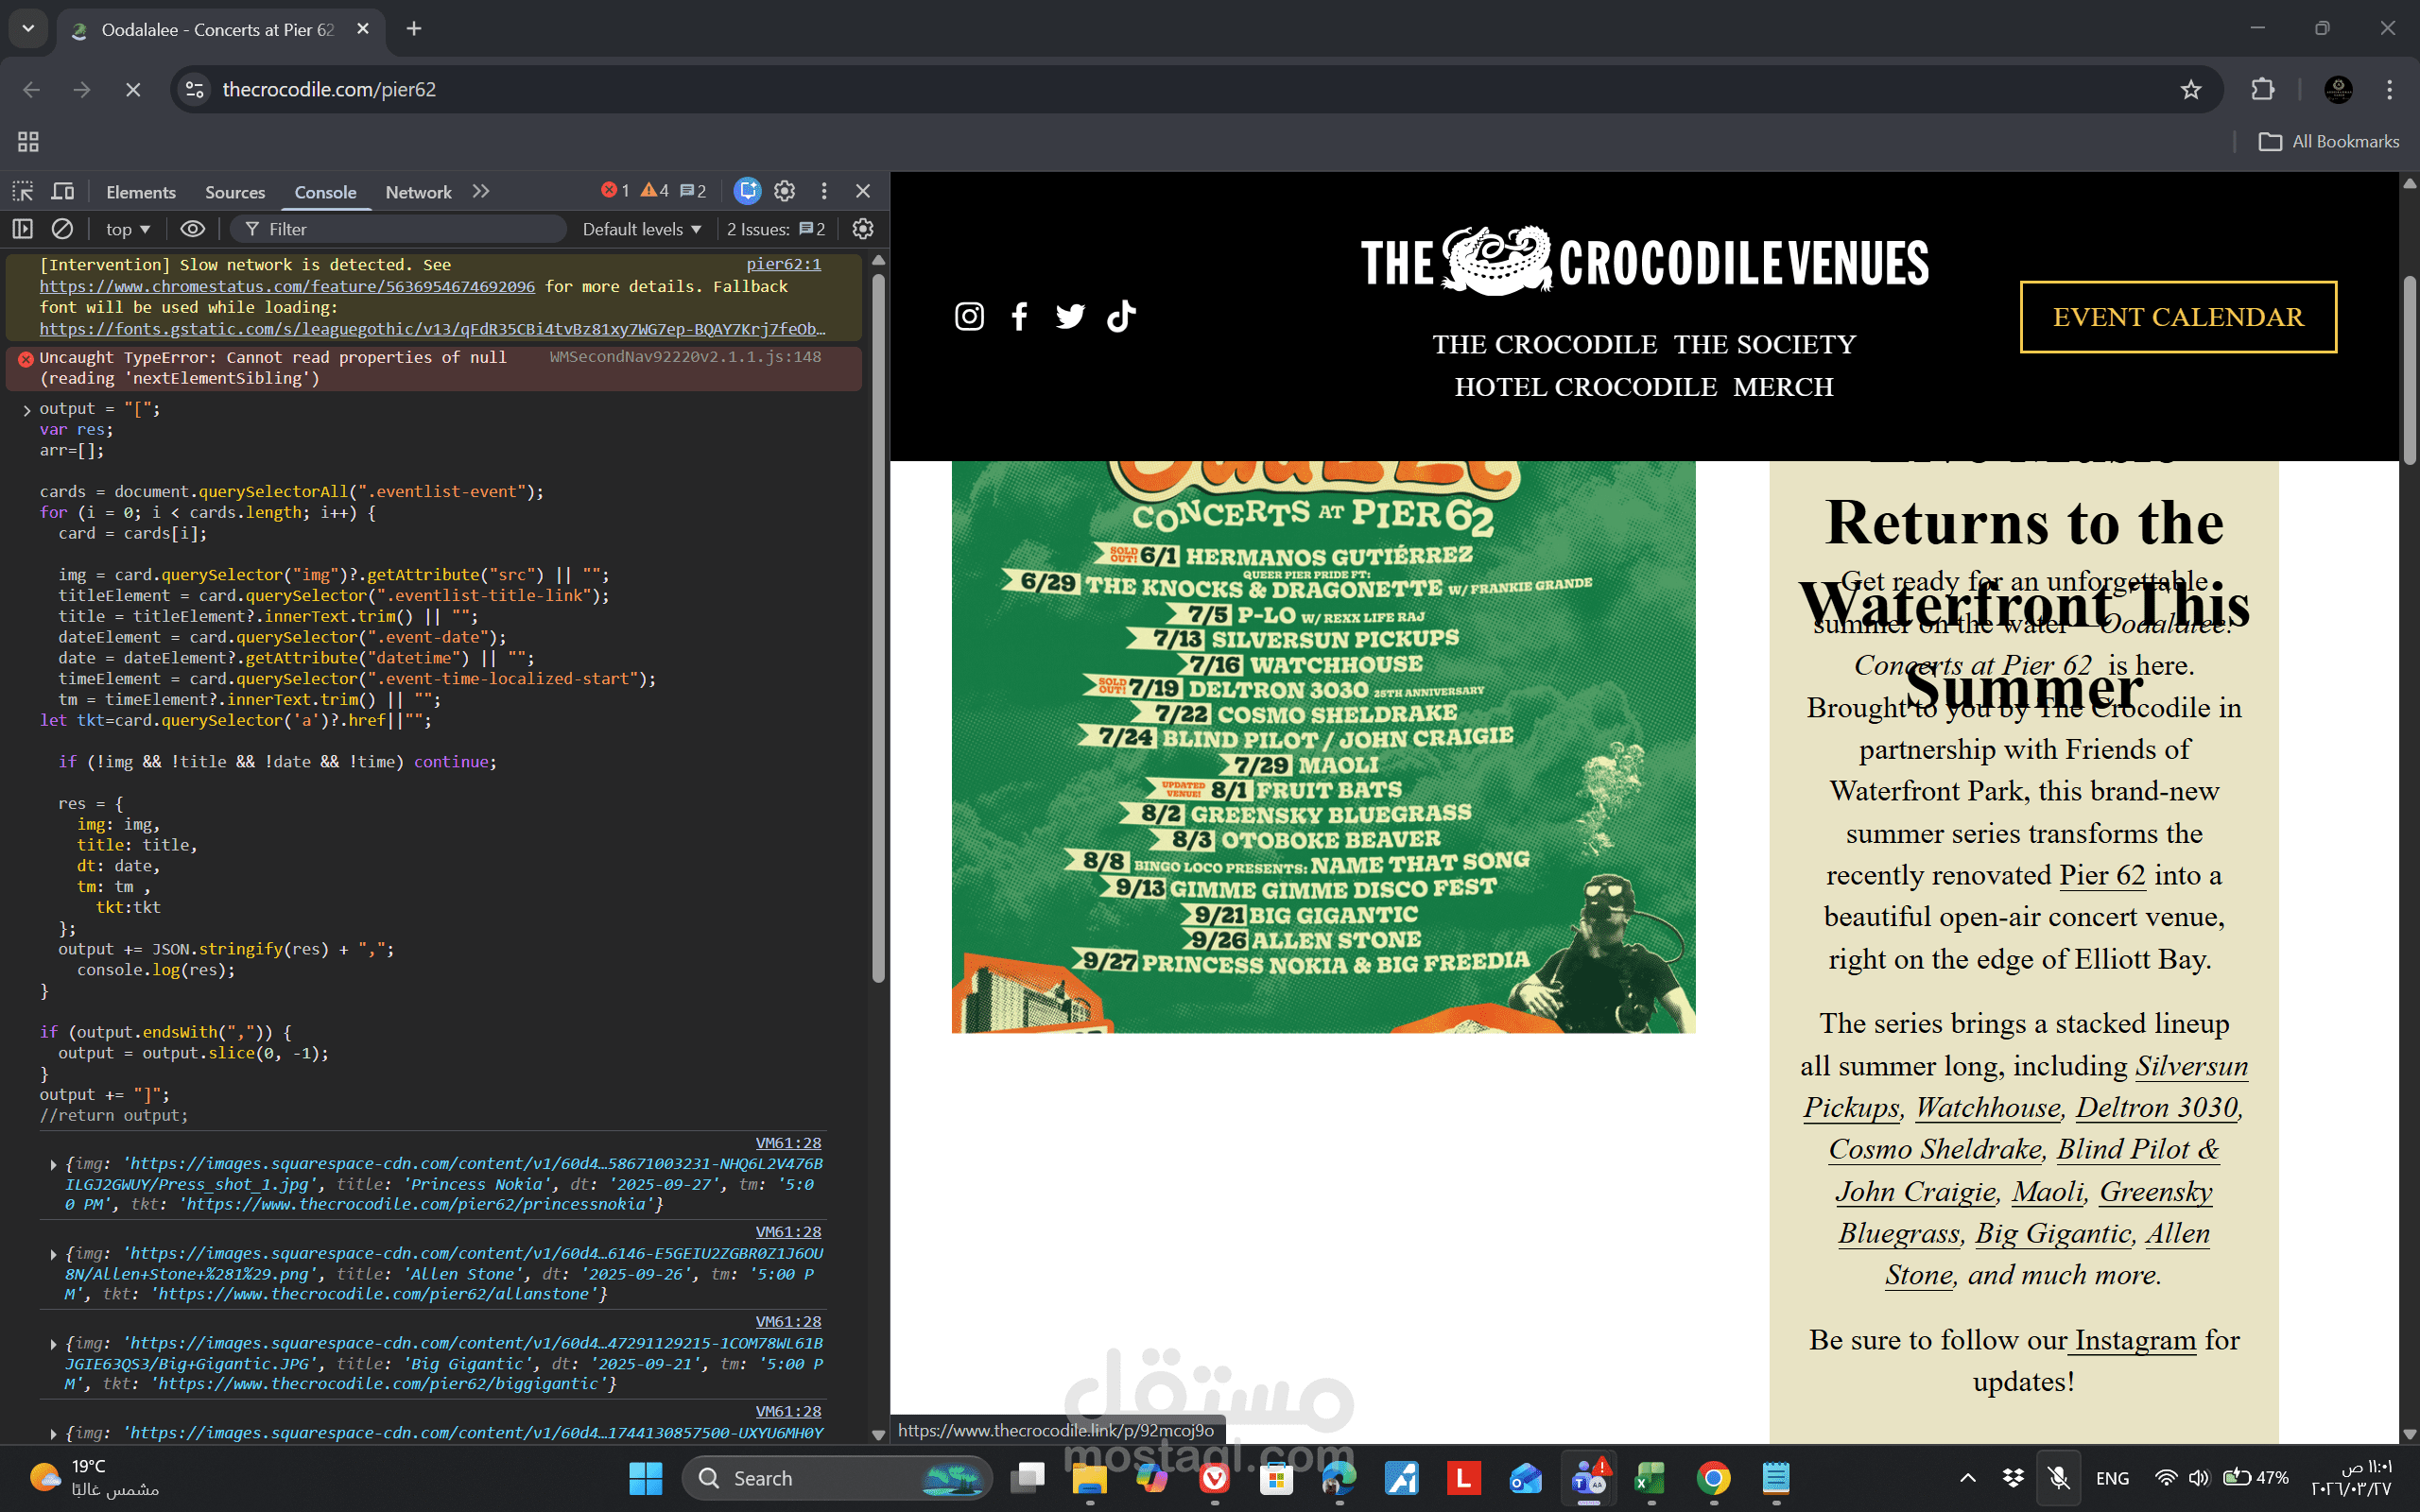Open the browser extensions puzzle icon
The width and height of the screenshot is (2420, 1512).
pyautogui.click(x=2263, y=89)
